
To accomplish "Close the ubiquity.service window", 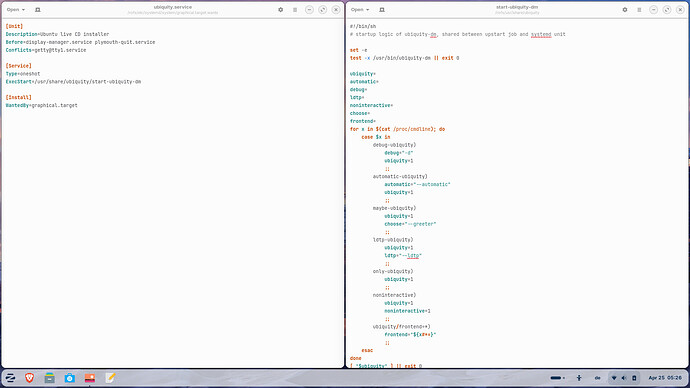I will pos(336,10).
